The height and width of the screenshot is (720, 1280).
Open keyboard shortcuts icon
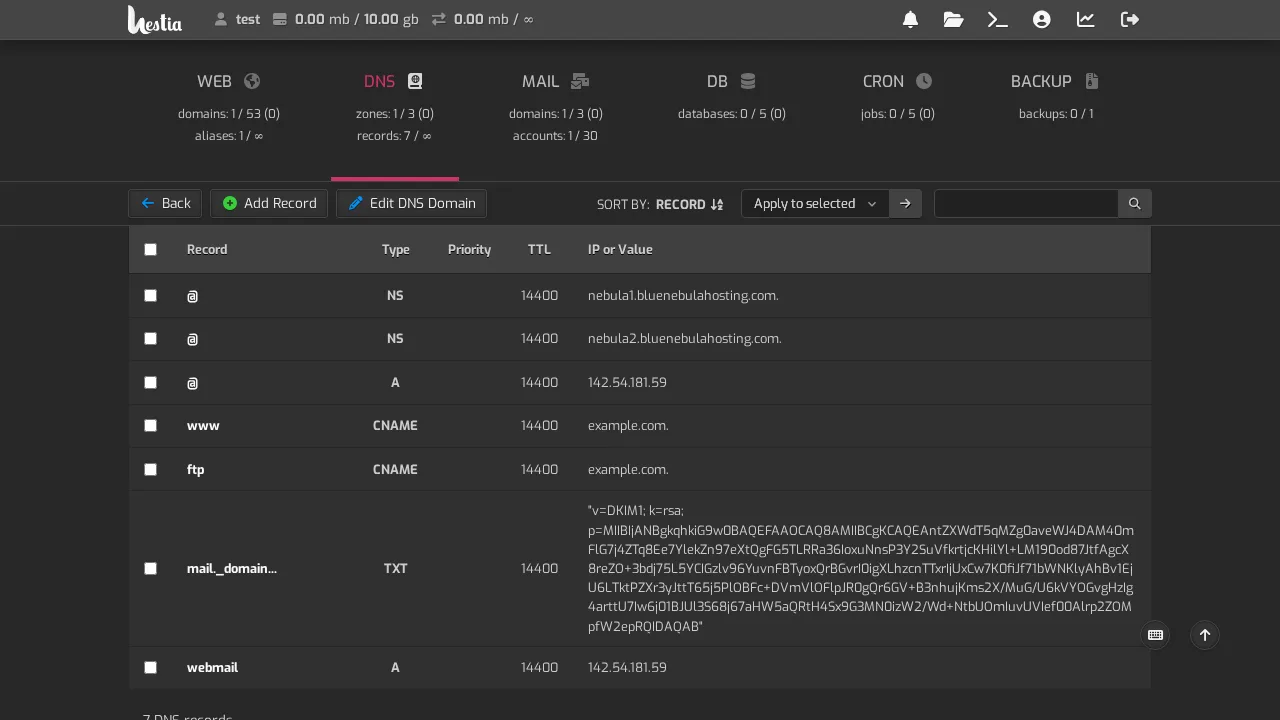pyautogui.click(x=1156, y=635)
